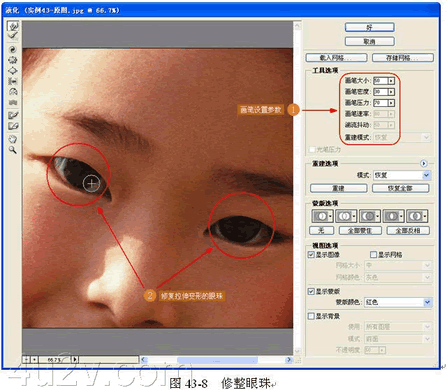Select the Zoom magnifier tool

(x=13, y=150)
